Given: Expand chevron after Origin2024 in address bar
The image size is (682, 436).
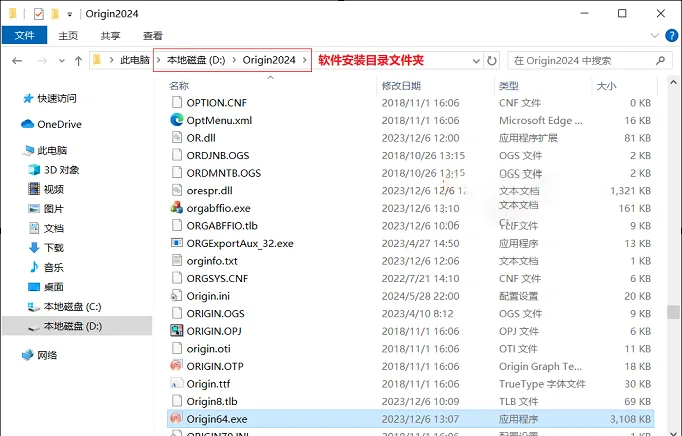Looking at the screenshot, I should tap(304, 60).
